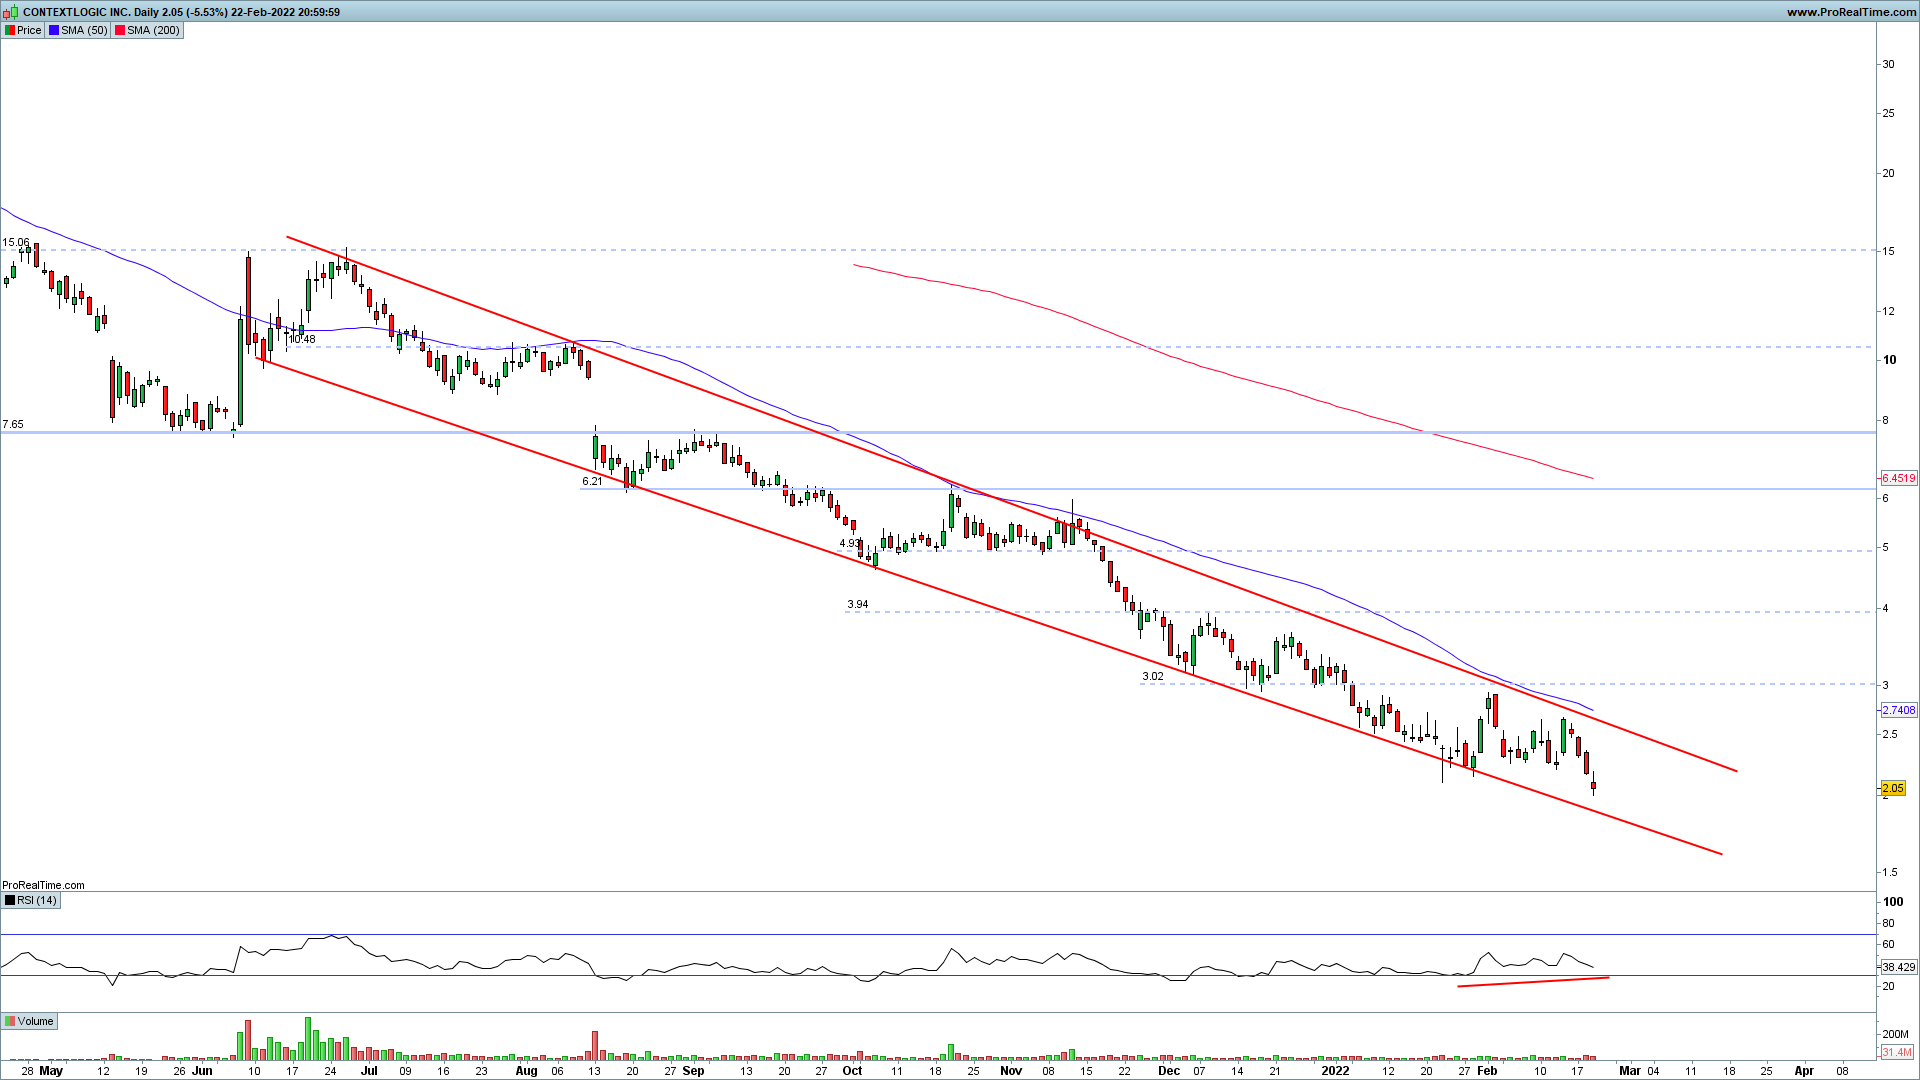The image size is (1920, 1080).
Task: Visit www.ProRealTime.com link at top right
Action: 1851,12
